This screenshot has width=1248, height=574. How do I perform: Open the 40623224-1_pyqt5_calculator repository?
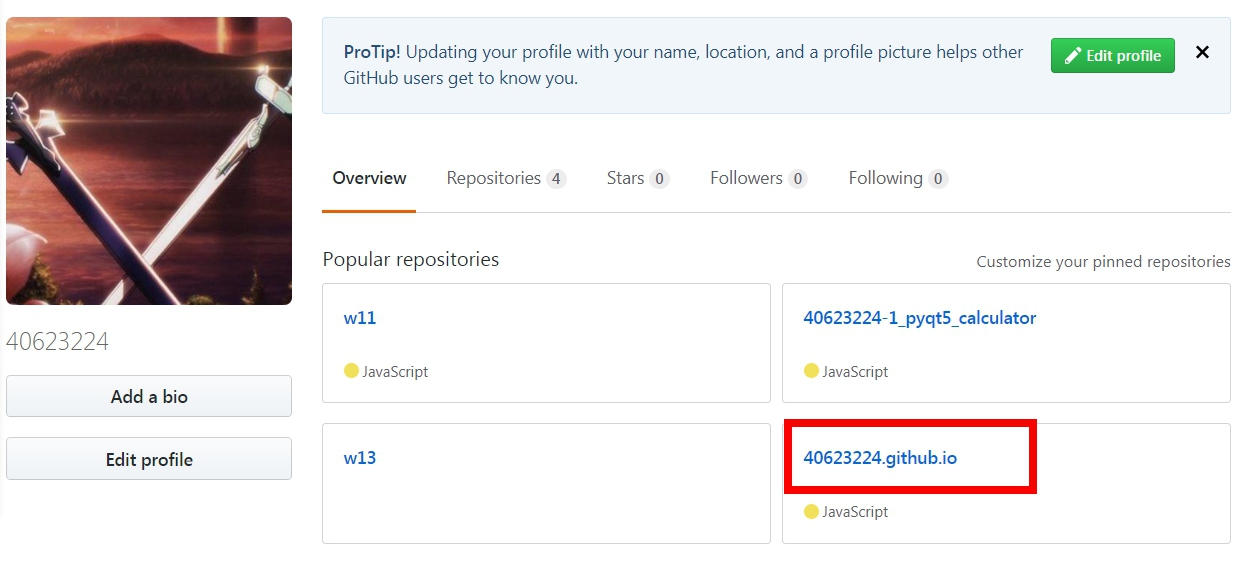click(x=919, y=318)
